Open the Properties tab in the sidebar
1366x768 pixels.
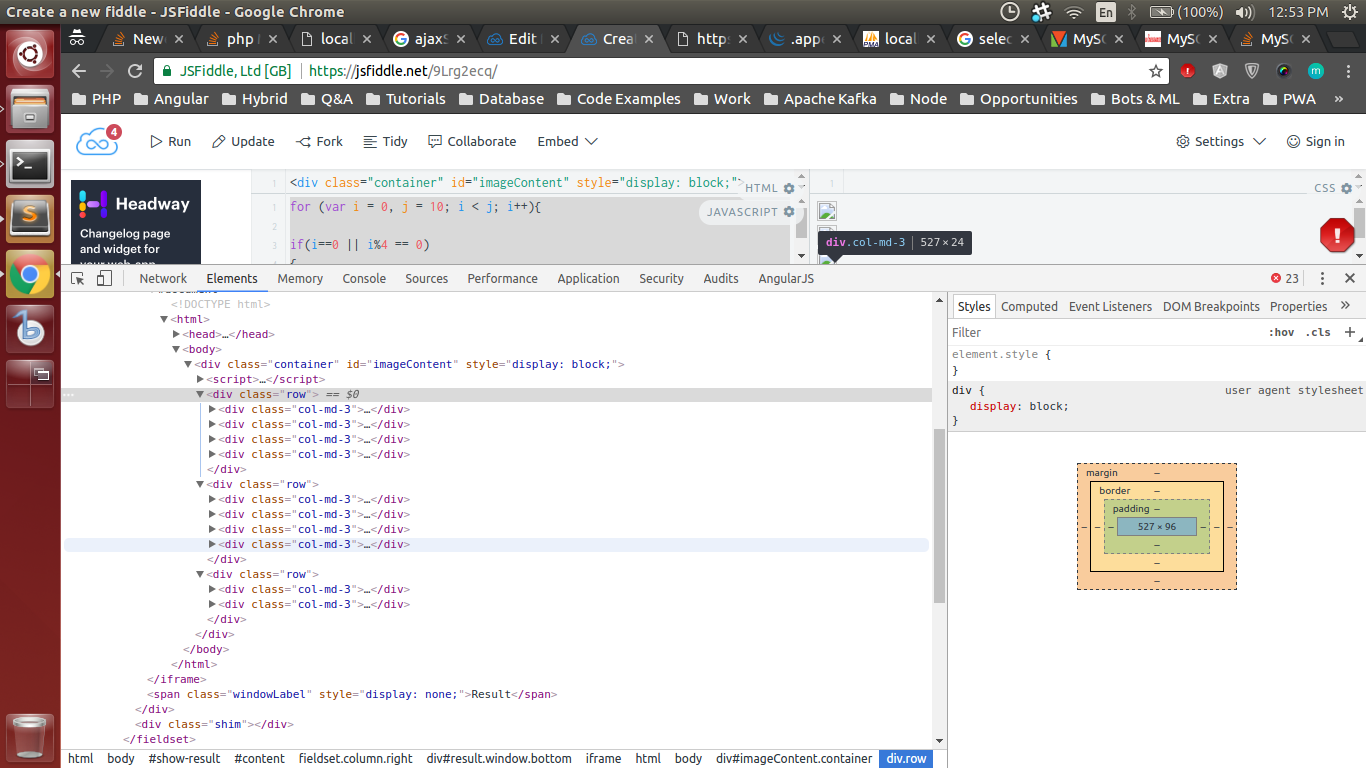pyautogui.click(x=1298, y=307)
